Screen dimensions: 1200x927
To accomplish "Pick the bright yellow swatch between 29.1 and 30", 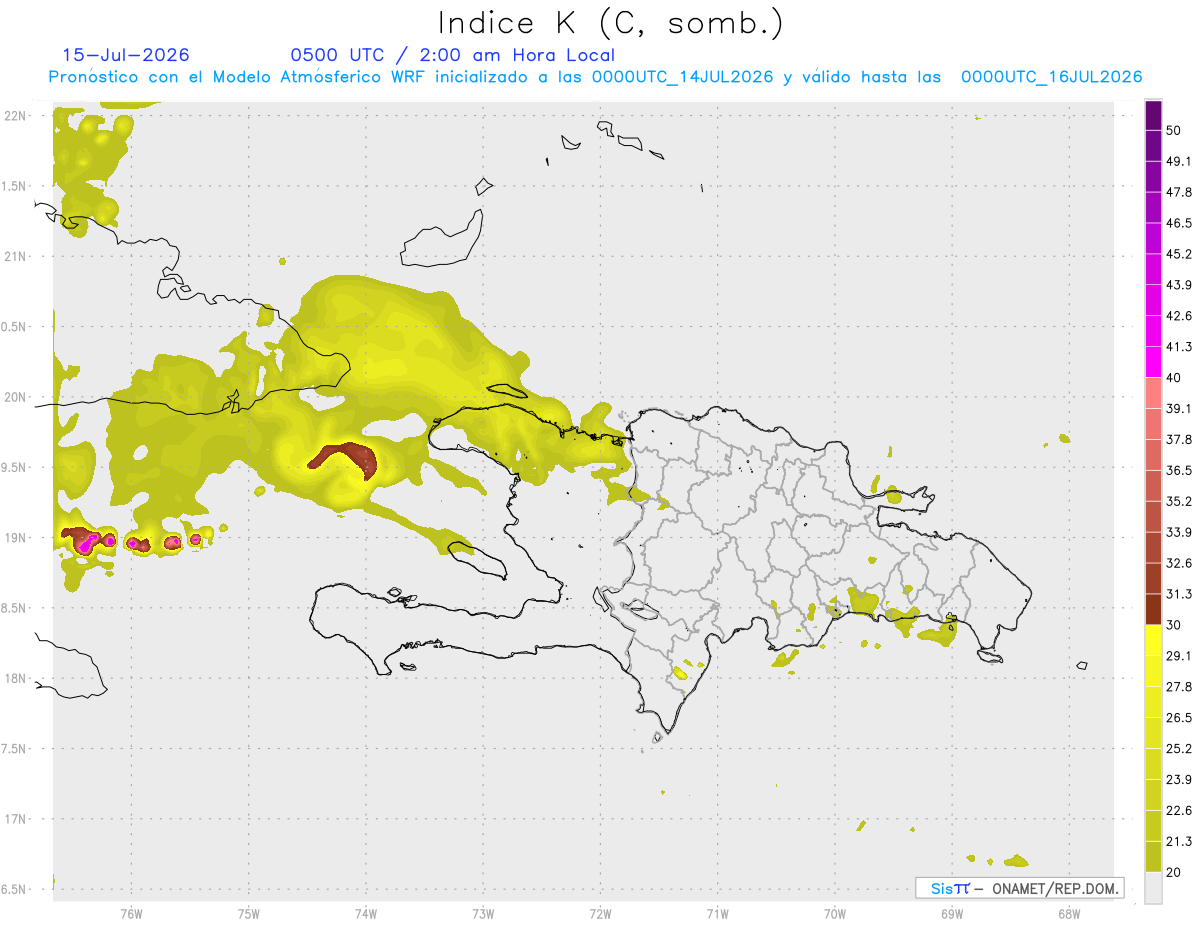I will (1153, 640).
